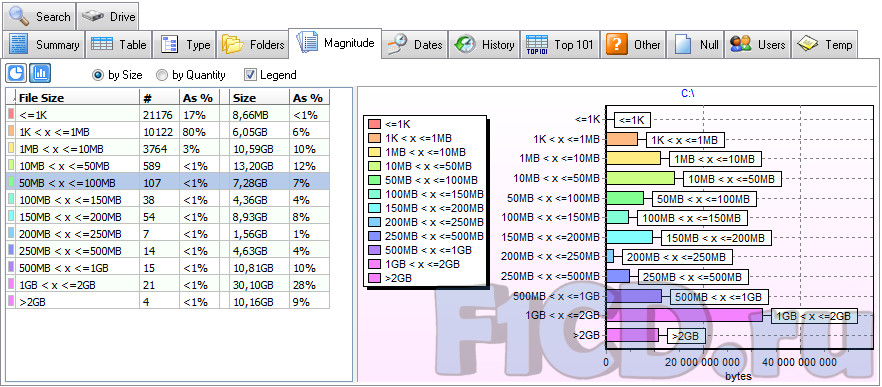Open the History tab
The image size is (882, 387).
pyautogui.click(x=484, y=44)
